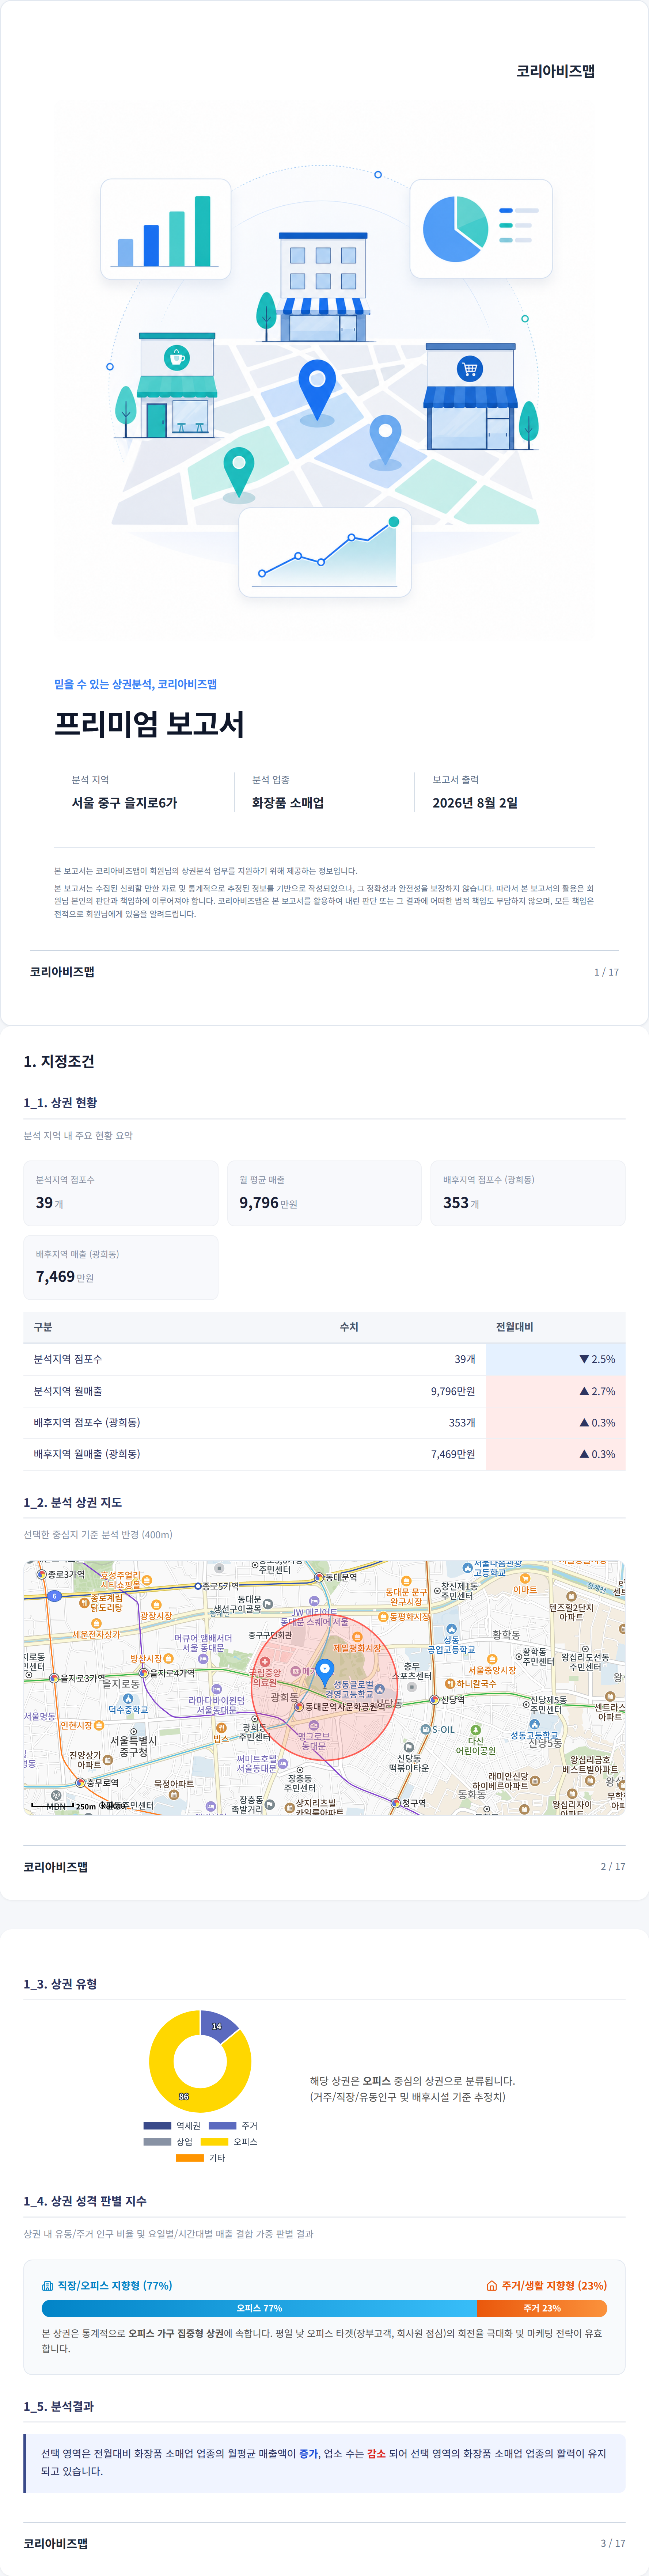649x2576 pixels.
Task: Click the 배후지역 매출 (광희동) summary card
Action: (x=121, y=1267)
